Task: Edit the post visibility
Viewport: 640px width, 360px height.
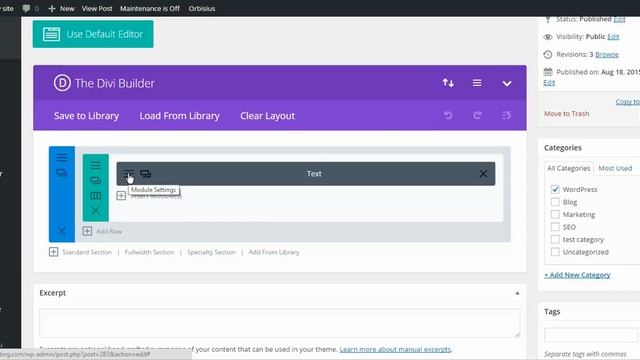Action: [613, 37]
